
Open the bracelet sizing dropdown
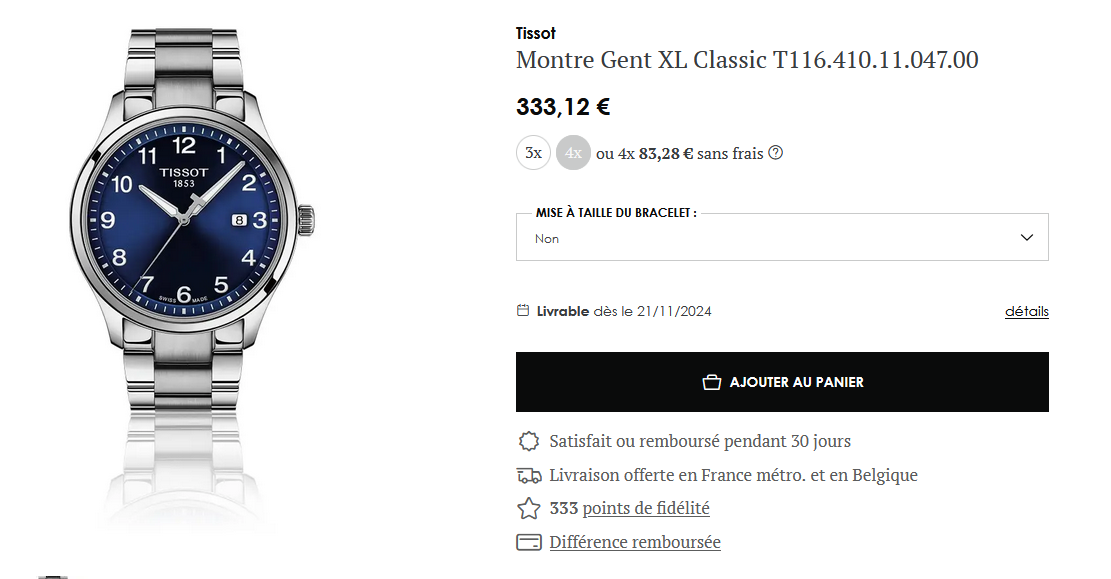(782, 237)
